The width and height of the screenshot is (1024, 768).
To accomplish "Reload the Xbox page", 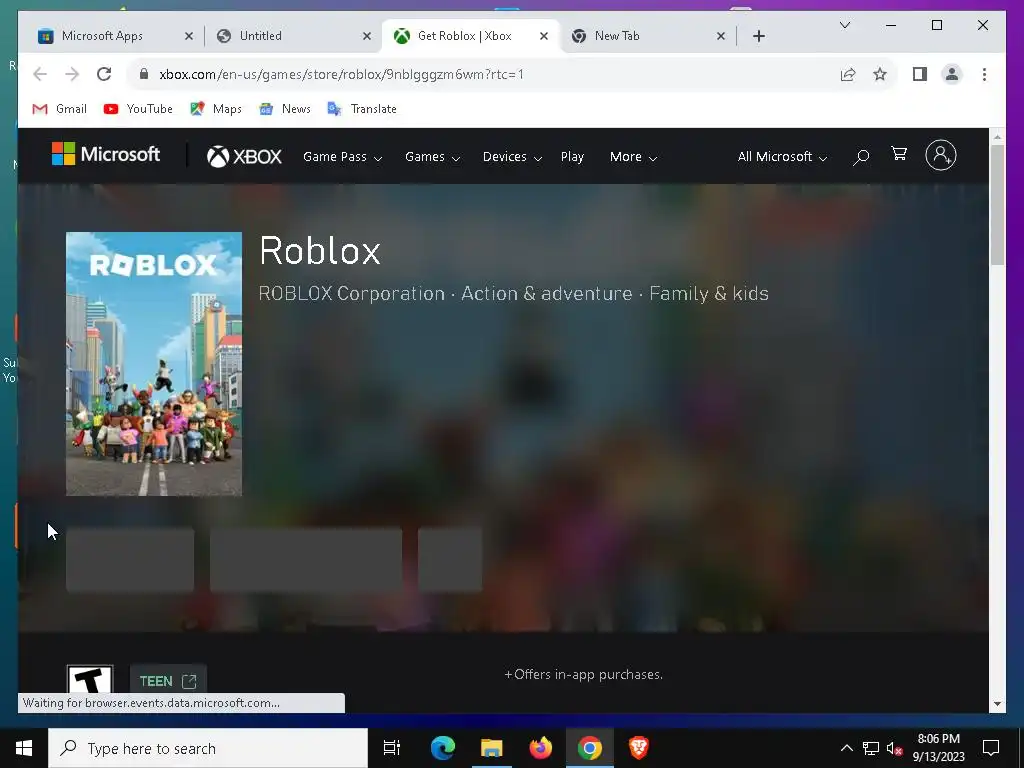I will click(x=104, y=74).
